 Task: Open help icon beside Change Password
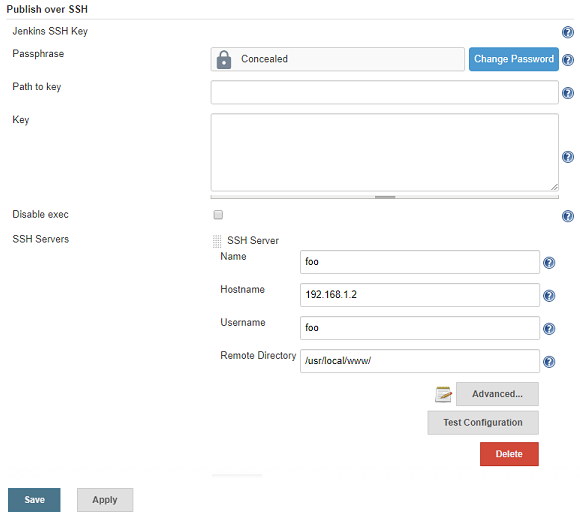click(567, 60)
